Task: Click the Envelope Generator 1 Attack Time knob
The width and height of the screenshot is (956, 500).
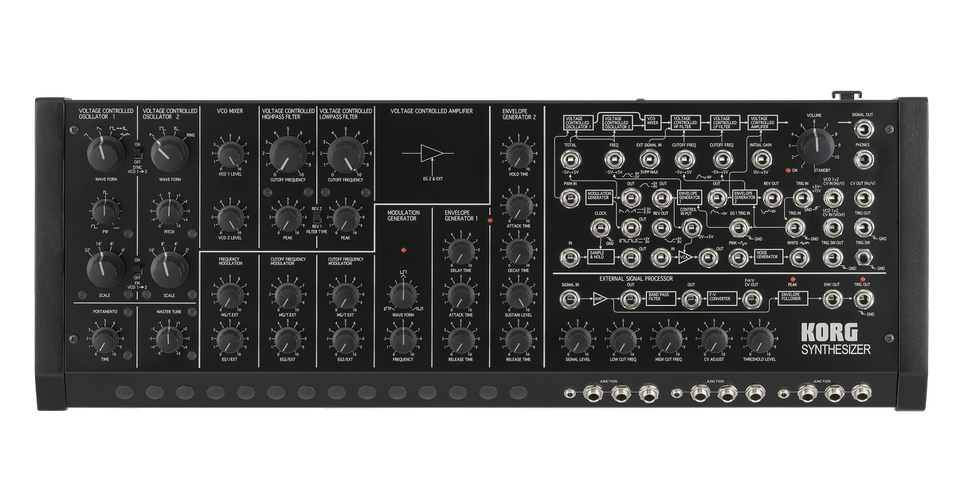Action: coord(460,295)
